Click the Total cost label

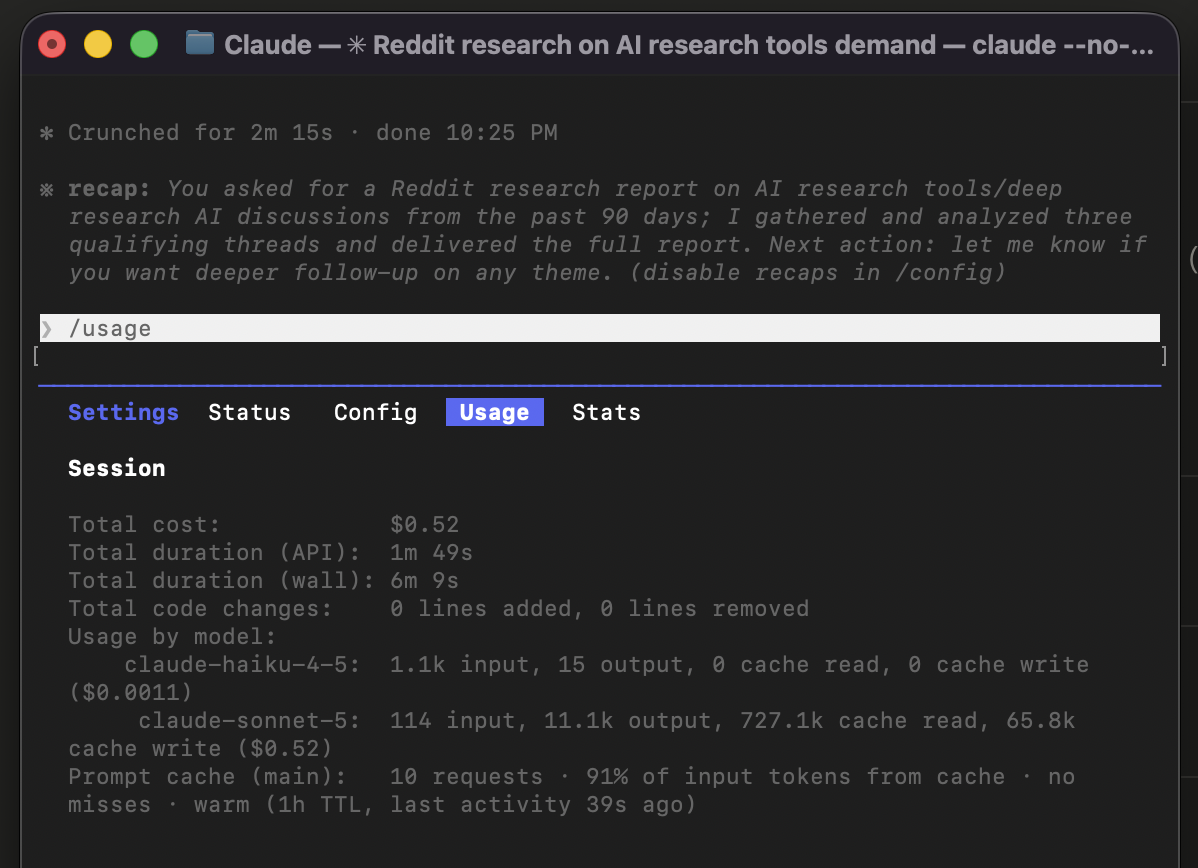point(144,525)
